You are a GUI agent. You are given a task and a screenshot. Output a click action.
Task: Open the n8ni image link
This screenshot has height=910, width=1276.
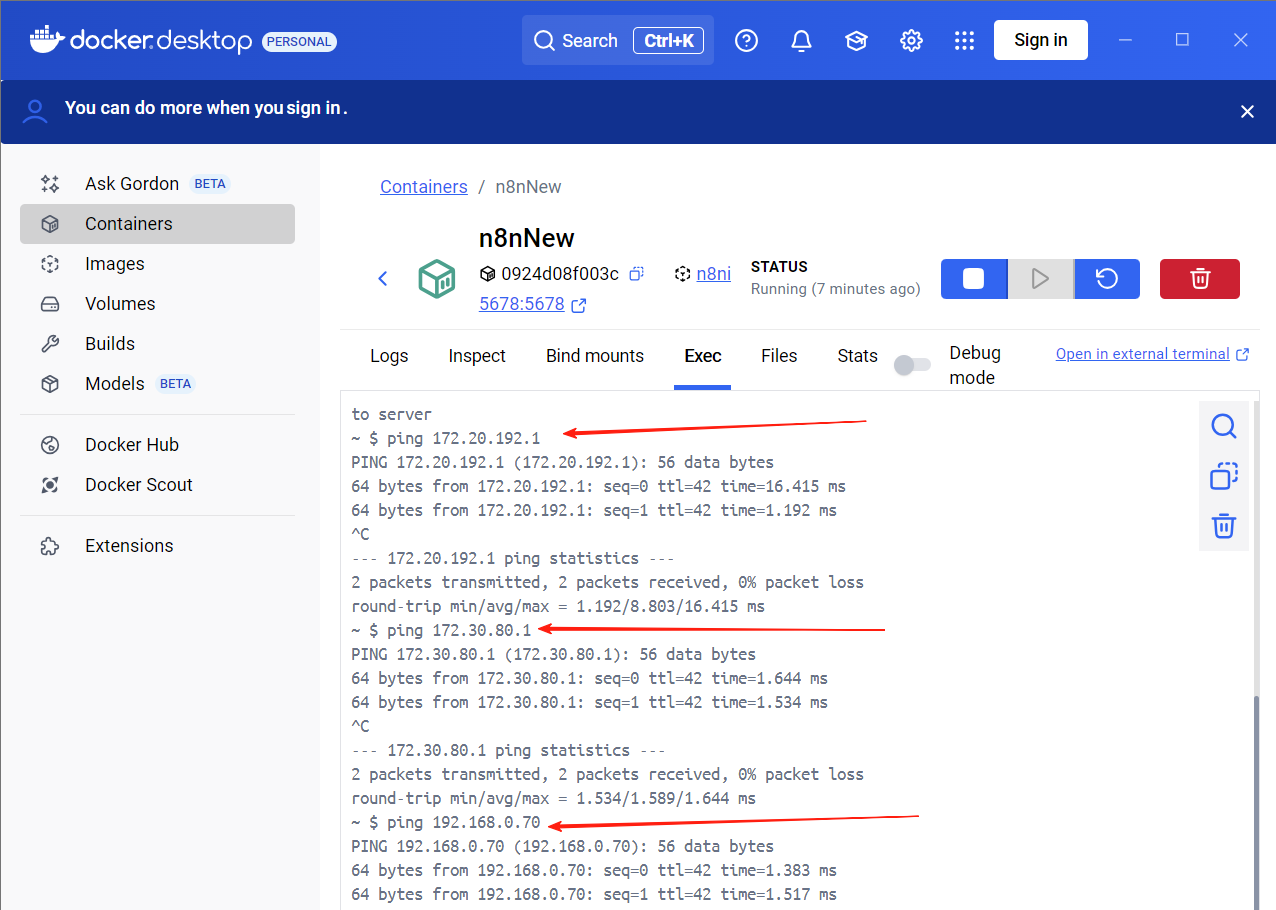(x=713, y=273)
